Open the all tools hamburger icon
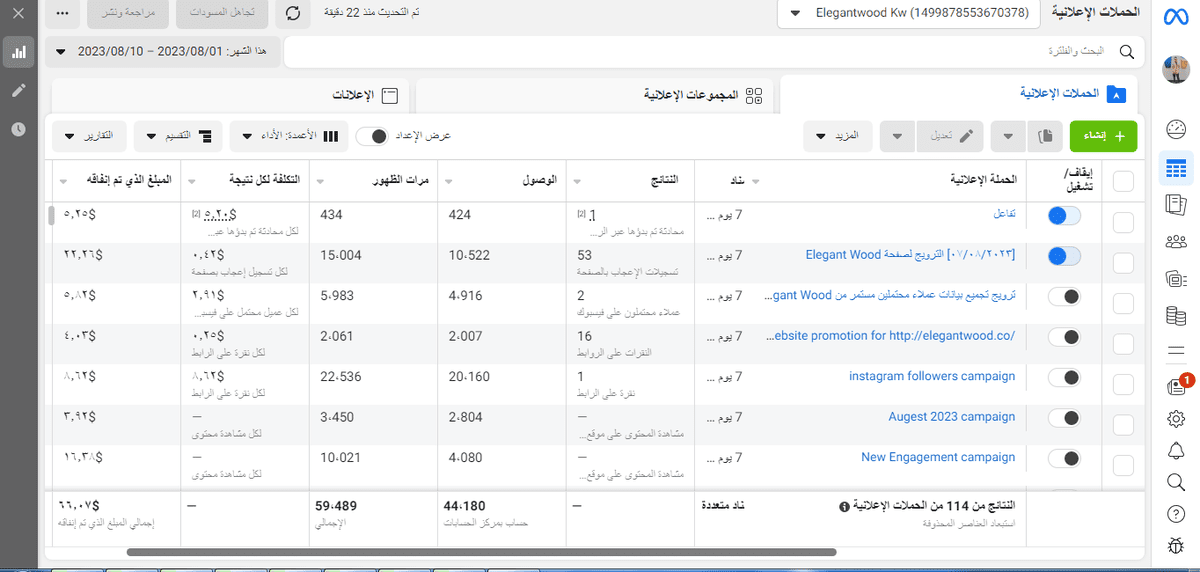This screenshot has width=1200, height=572. pyautogui.click(x=1175, y=350)
